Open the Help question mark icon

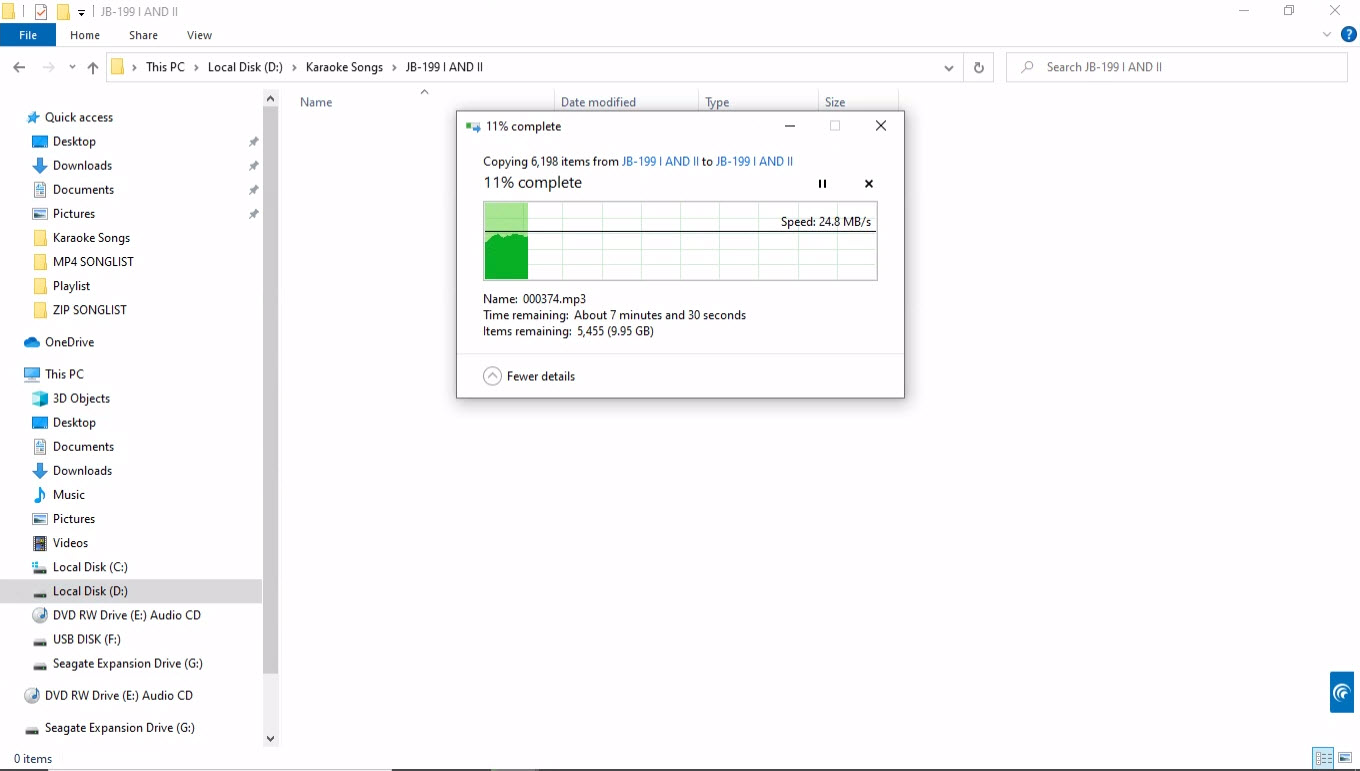coord(1348,35)
